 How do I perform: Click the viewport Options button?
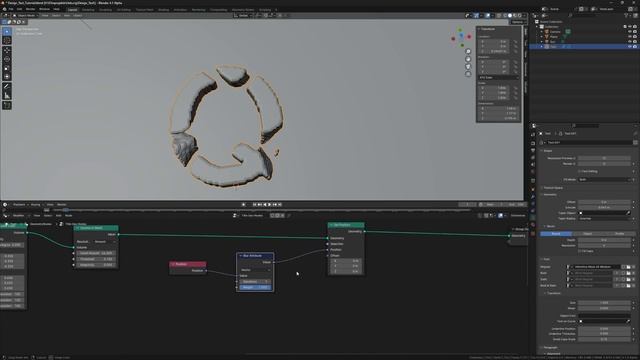coord(518,22)
